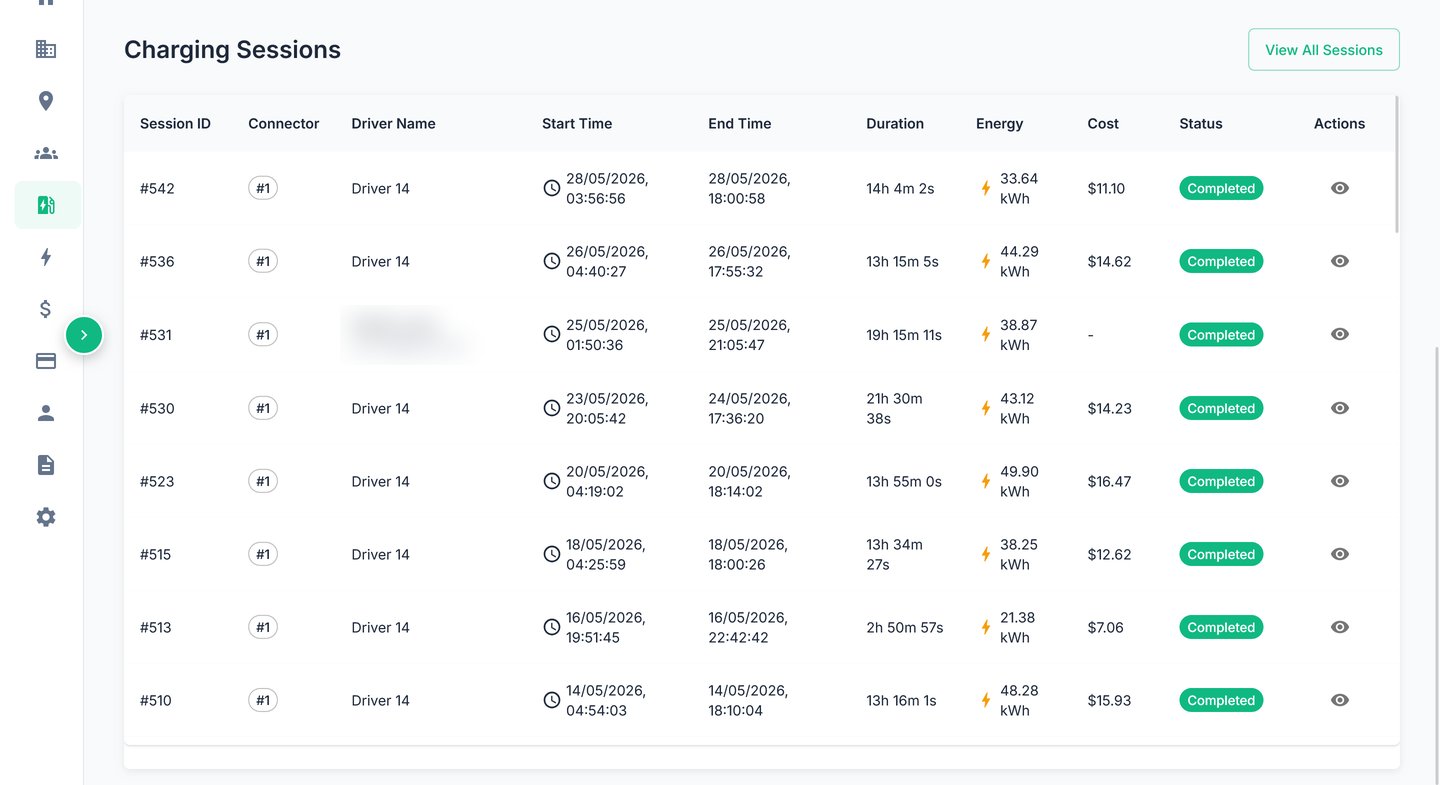The width and height of the screenshot is (1440, 785).
Task: Click connector #1 chip in session #515 row
Action: click(x=263, y=554)
